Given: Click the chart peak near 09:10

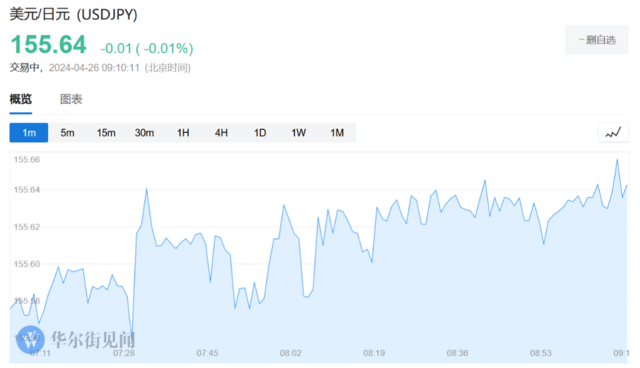Looking at the screenshot, I should pos(617,160).
